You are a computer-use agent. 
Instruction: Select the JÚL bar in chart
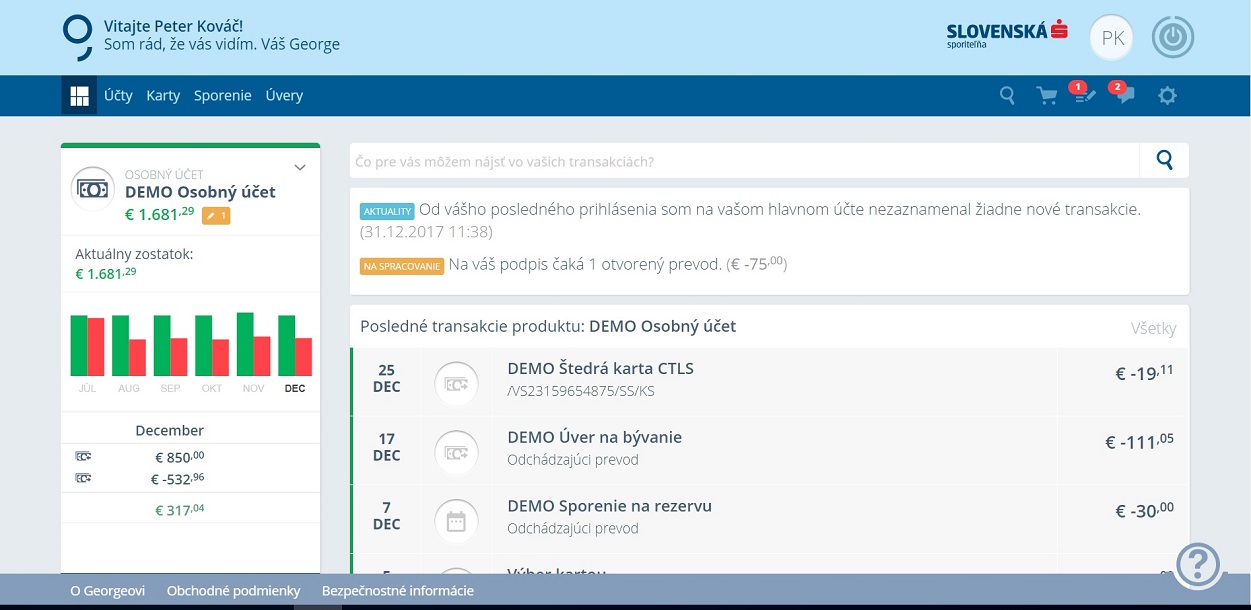87,346
